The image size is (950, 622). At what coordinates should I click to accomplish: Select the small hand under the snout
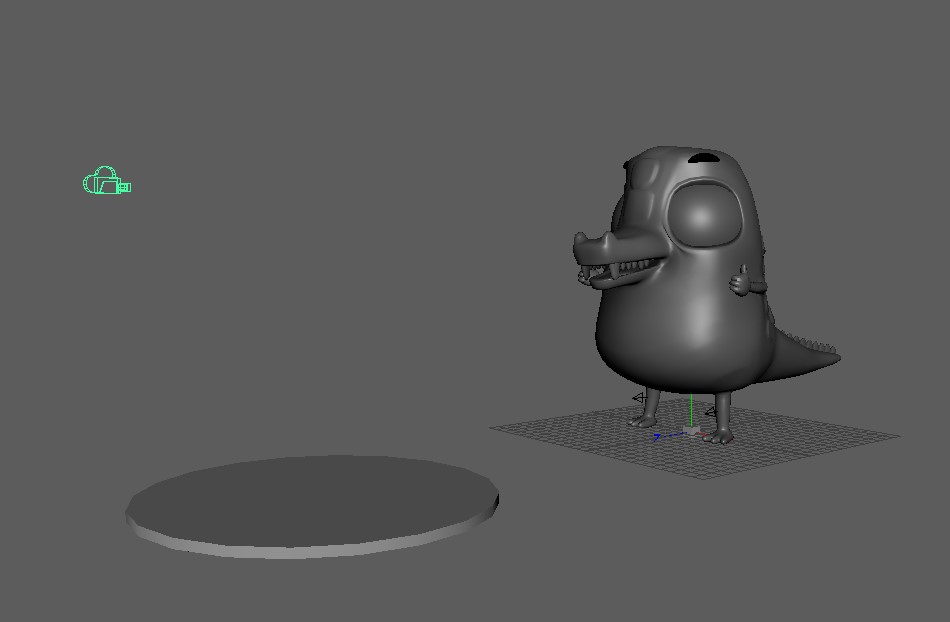(x=583, y=277)
